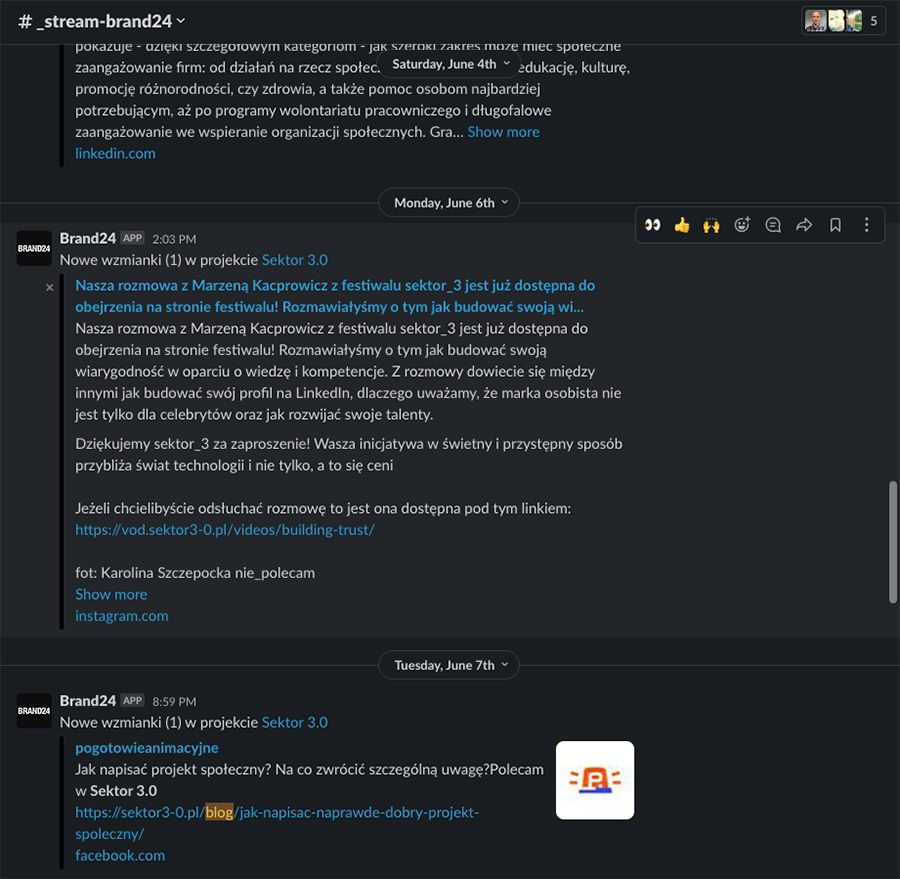Bookmark the Brand24 message
This screenshot has width=900, height=879.
pyautogui.click(x=835, y=225)
